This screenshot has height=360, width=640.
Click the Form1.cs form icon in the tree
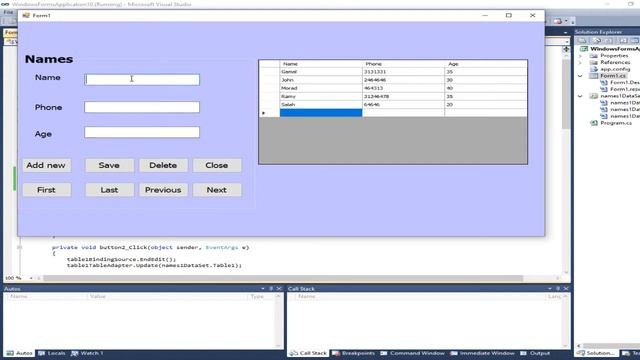(x=594, y=76)
